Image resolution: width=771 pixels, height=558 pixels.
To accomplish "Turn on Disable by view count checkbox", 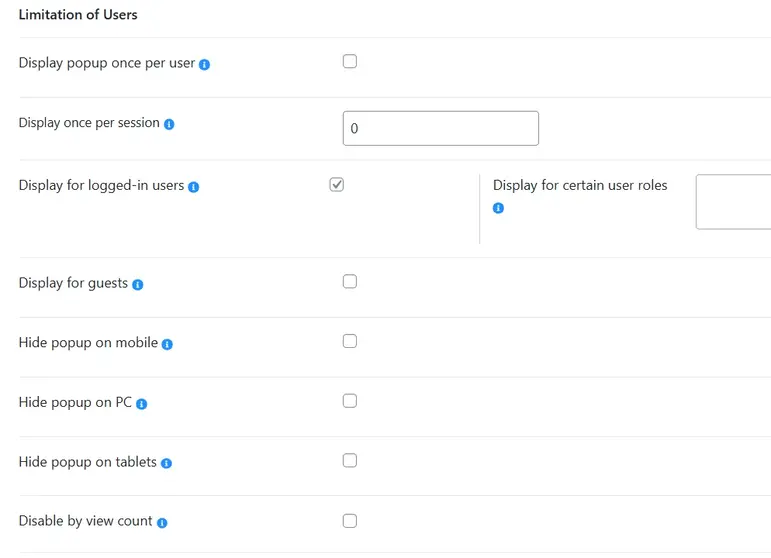I will [x=350, y=520].
